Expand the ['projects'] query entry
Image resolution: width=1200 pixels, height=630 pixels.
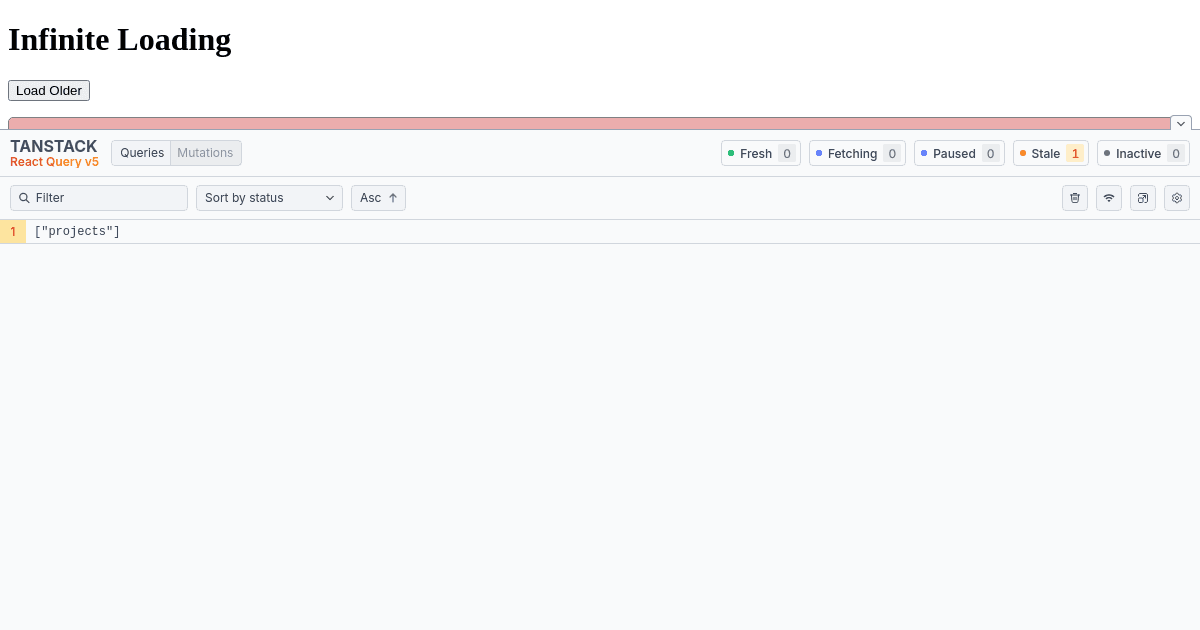point(78,230)
